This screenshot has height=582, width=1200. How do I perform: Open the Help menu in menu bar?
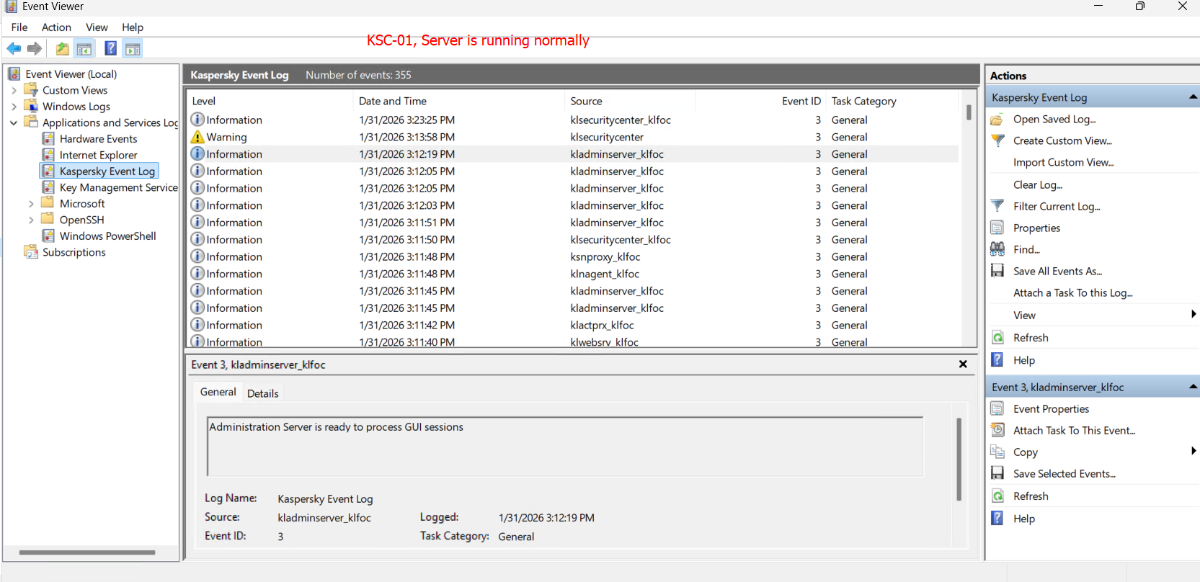click(133, 27)
